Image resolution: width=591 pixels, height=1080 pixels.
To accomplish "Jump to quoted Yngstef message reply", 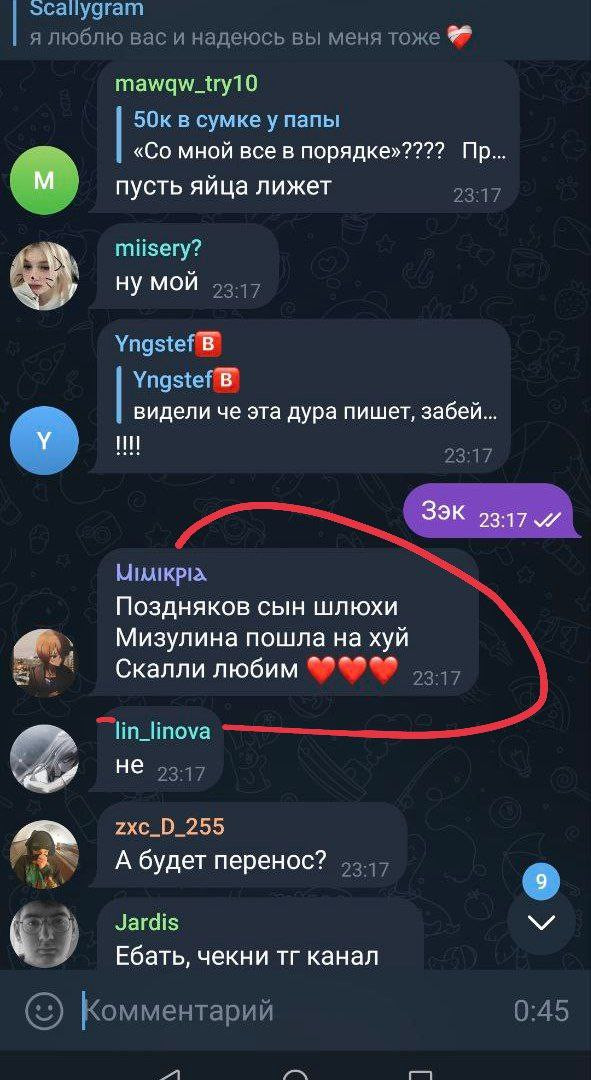I will coord(307,396).
